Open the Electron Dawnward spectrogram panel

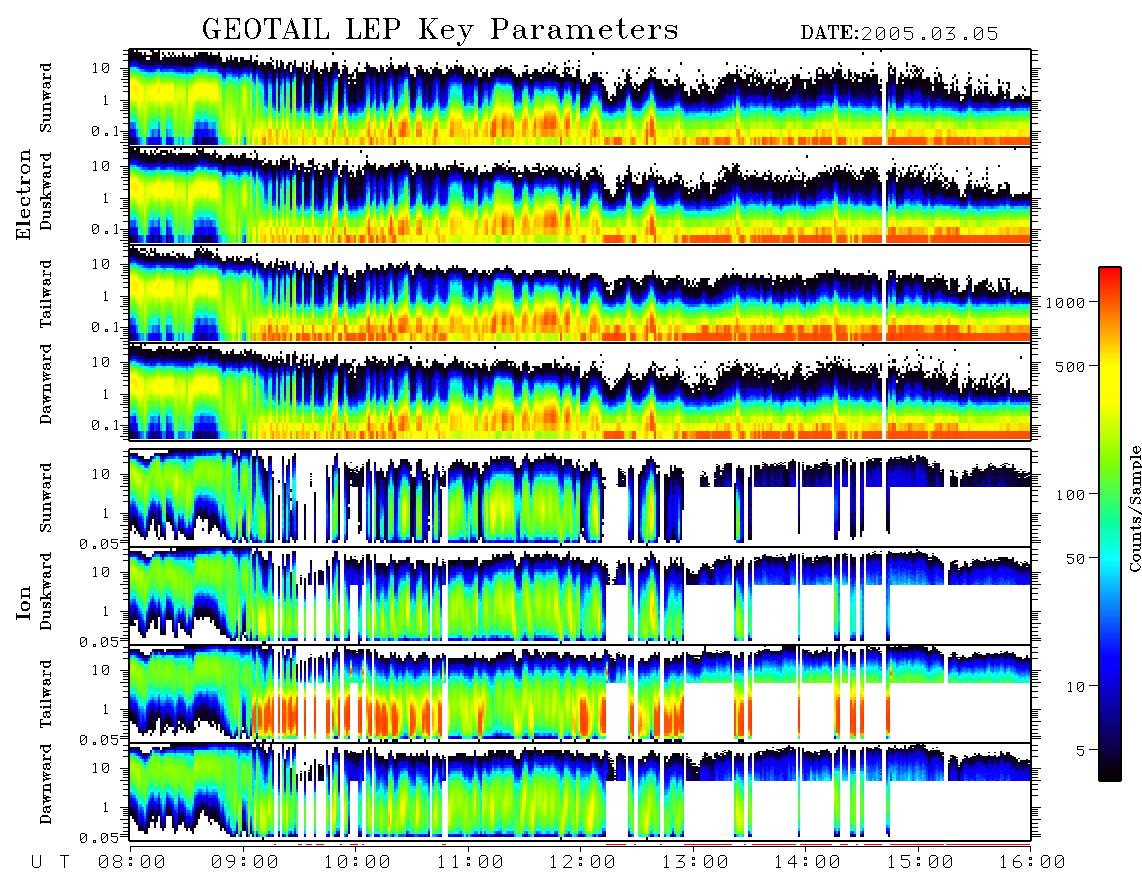pos(580,391)
